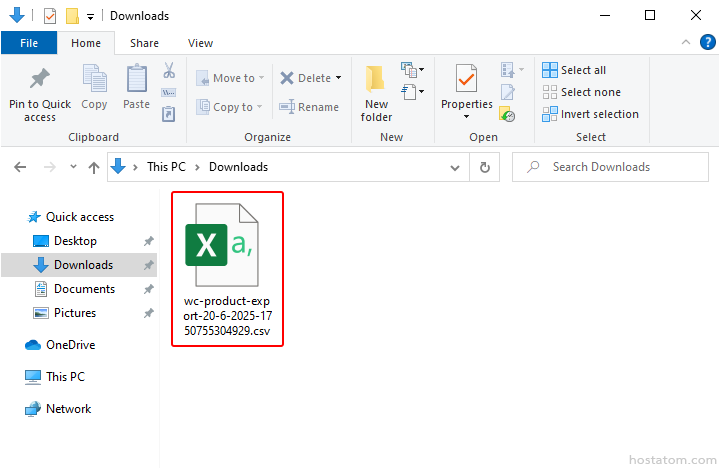This screenshot has height=468, width=720.
Task: Open Documents in Quick access
Action: click(x=84, y=289)
